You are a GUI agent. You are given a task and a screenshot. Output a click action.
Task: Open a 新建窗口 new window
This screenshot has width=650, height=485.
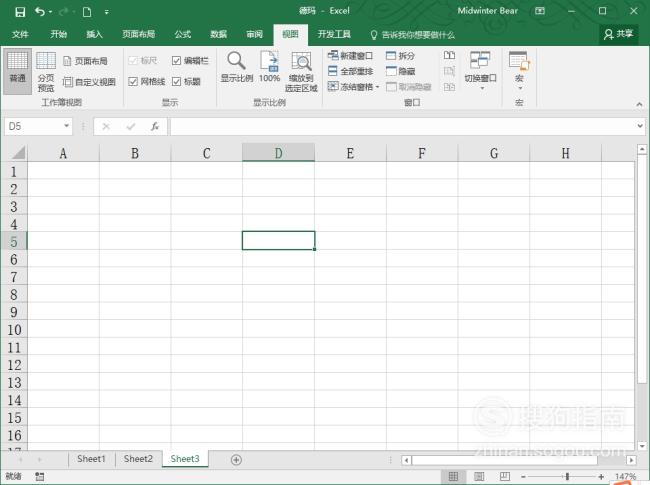tap(350, 56)
